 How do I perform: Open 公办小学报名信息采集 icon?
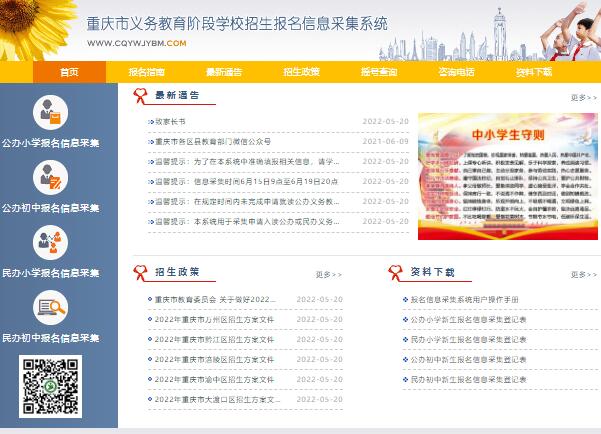pyautogui.click(x=50, y=112)
